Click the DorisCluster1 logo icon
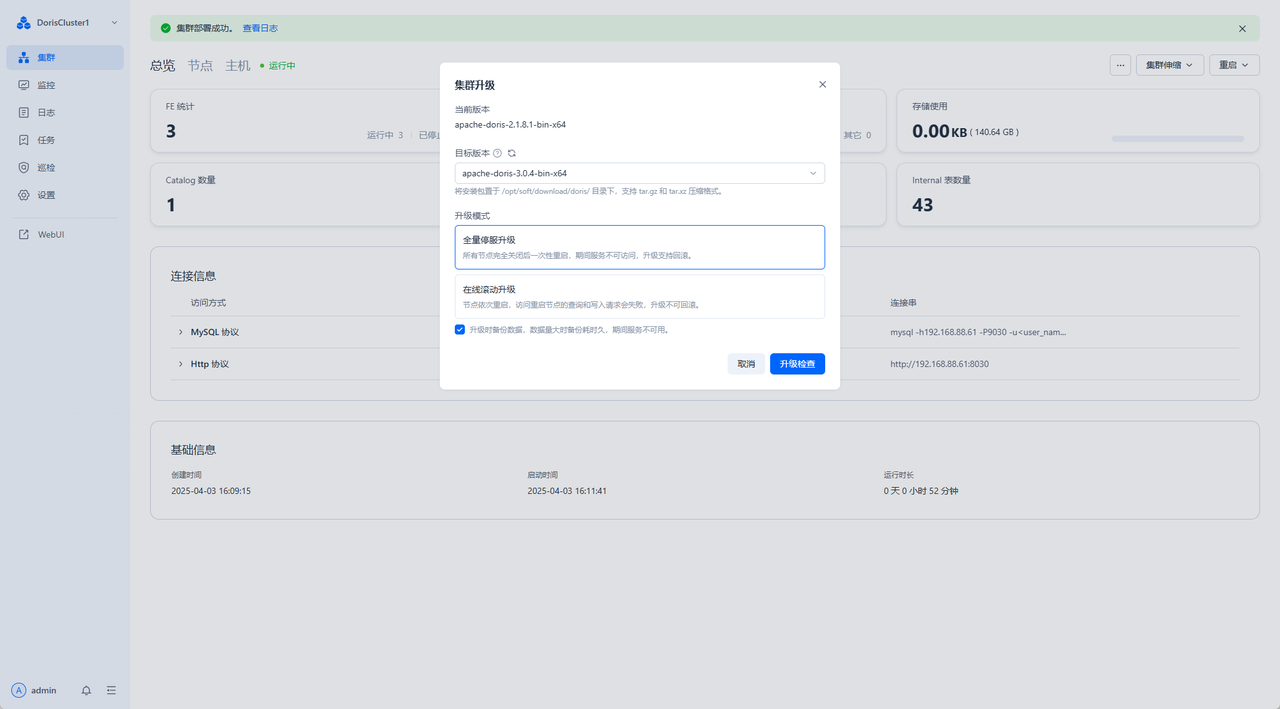This screenshot has width=1280, height=709. pyautogui.click(x=24, y=22)
